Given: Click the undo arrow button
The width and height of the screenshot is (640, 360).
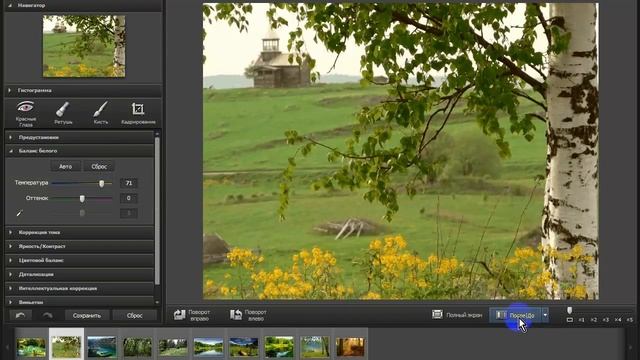Looking at the screenshot, I should tap(20, 315).
